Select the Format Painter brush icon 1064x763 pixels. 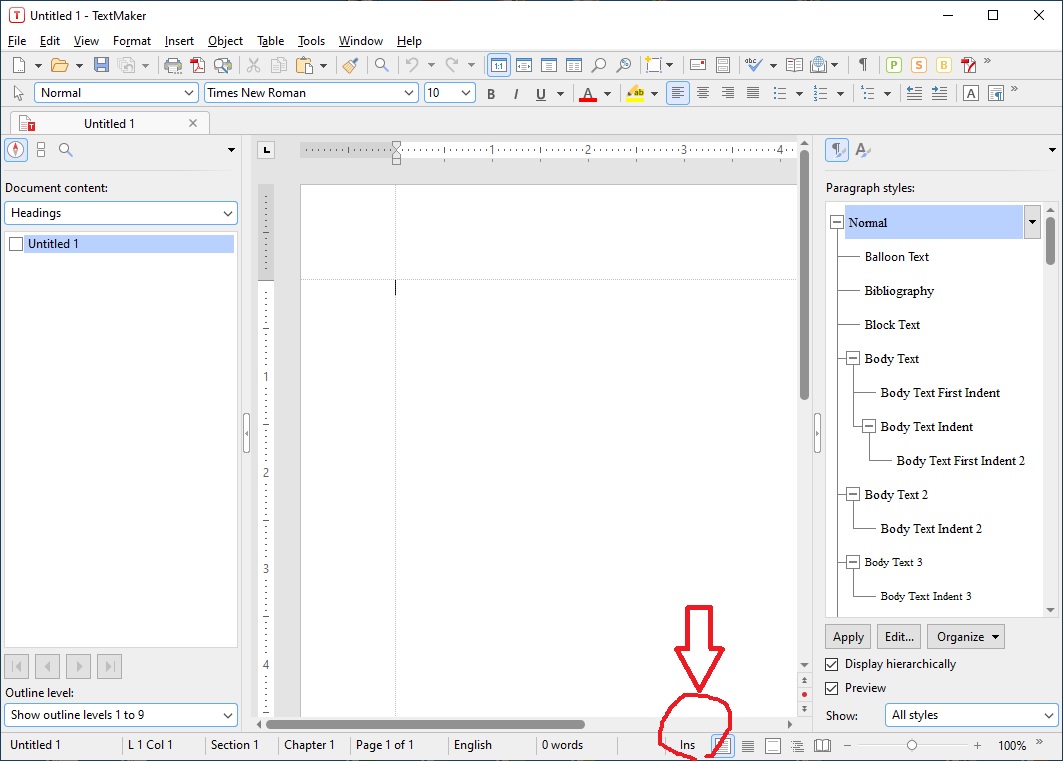(350, 65)
